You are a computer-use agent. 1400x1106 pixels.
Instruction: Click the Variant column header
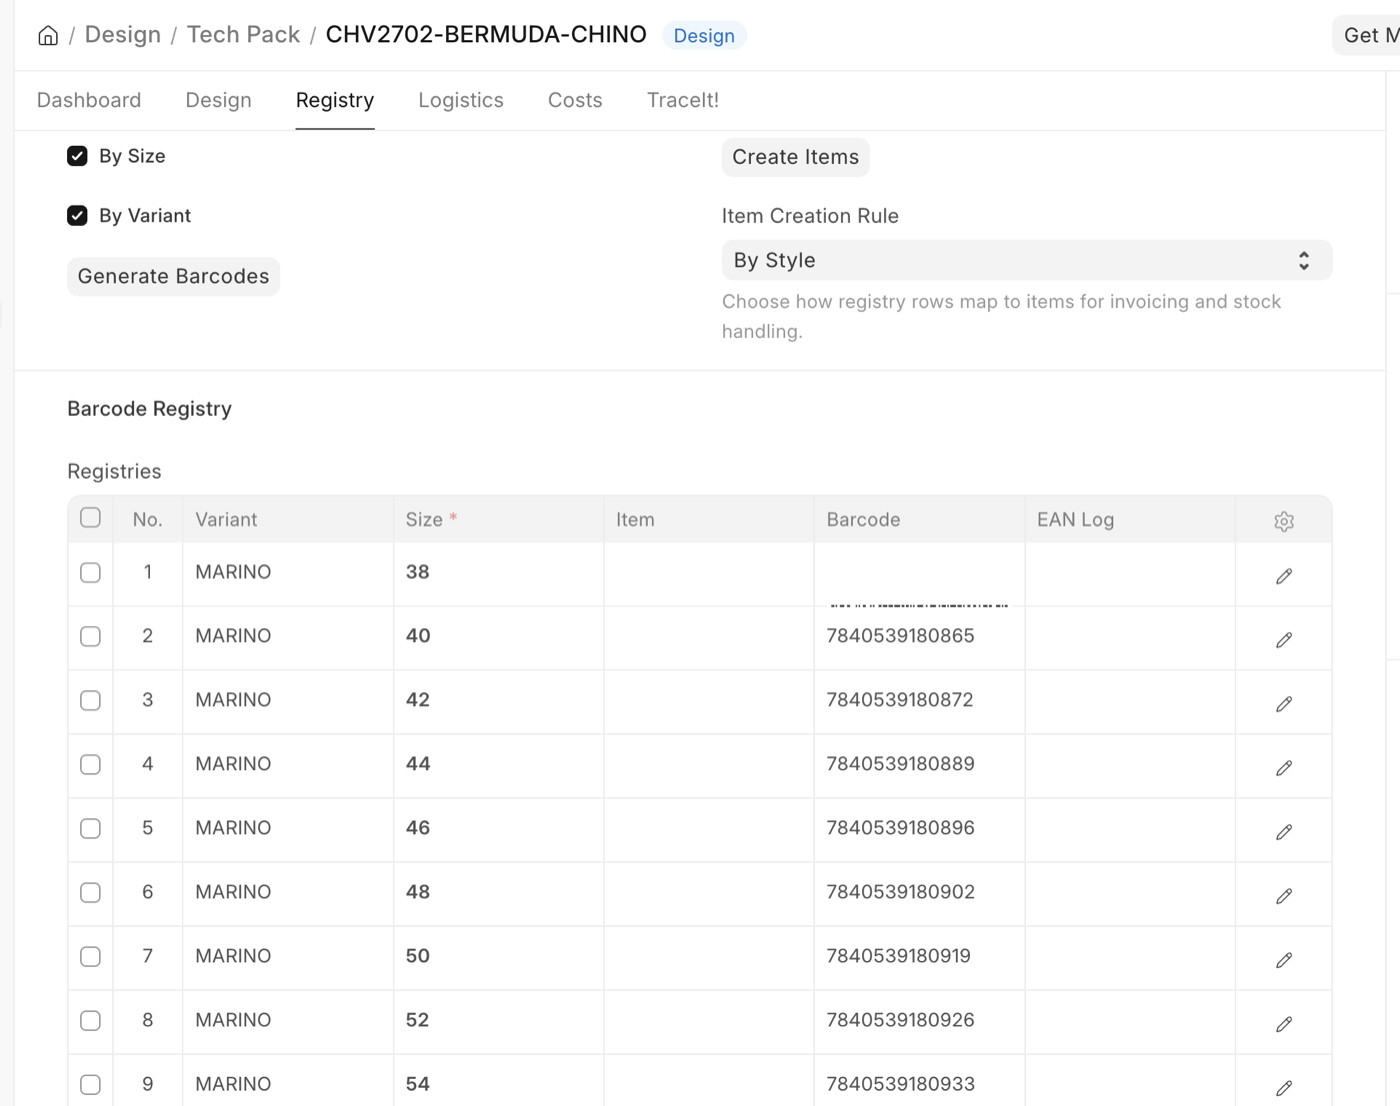tap(288, 520)
